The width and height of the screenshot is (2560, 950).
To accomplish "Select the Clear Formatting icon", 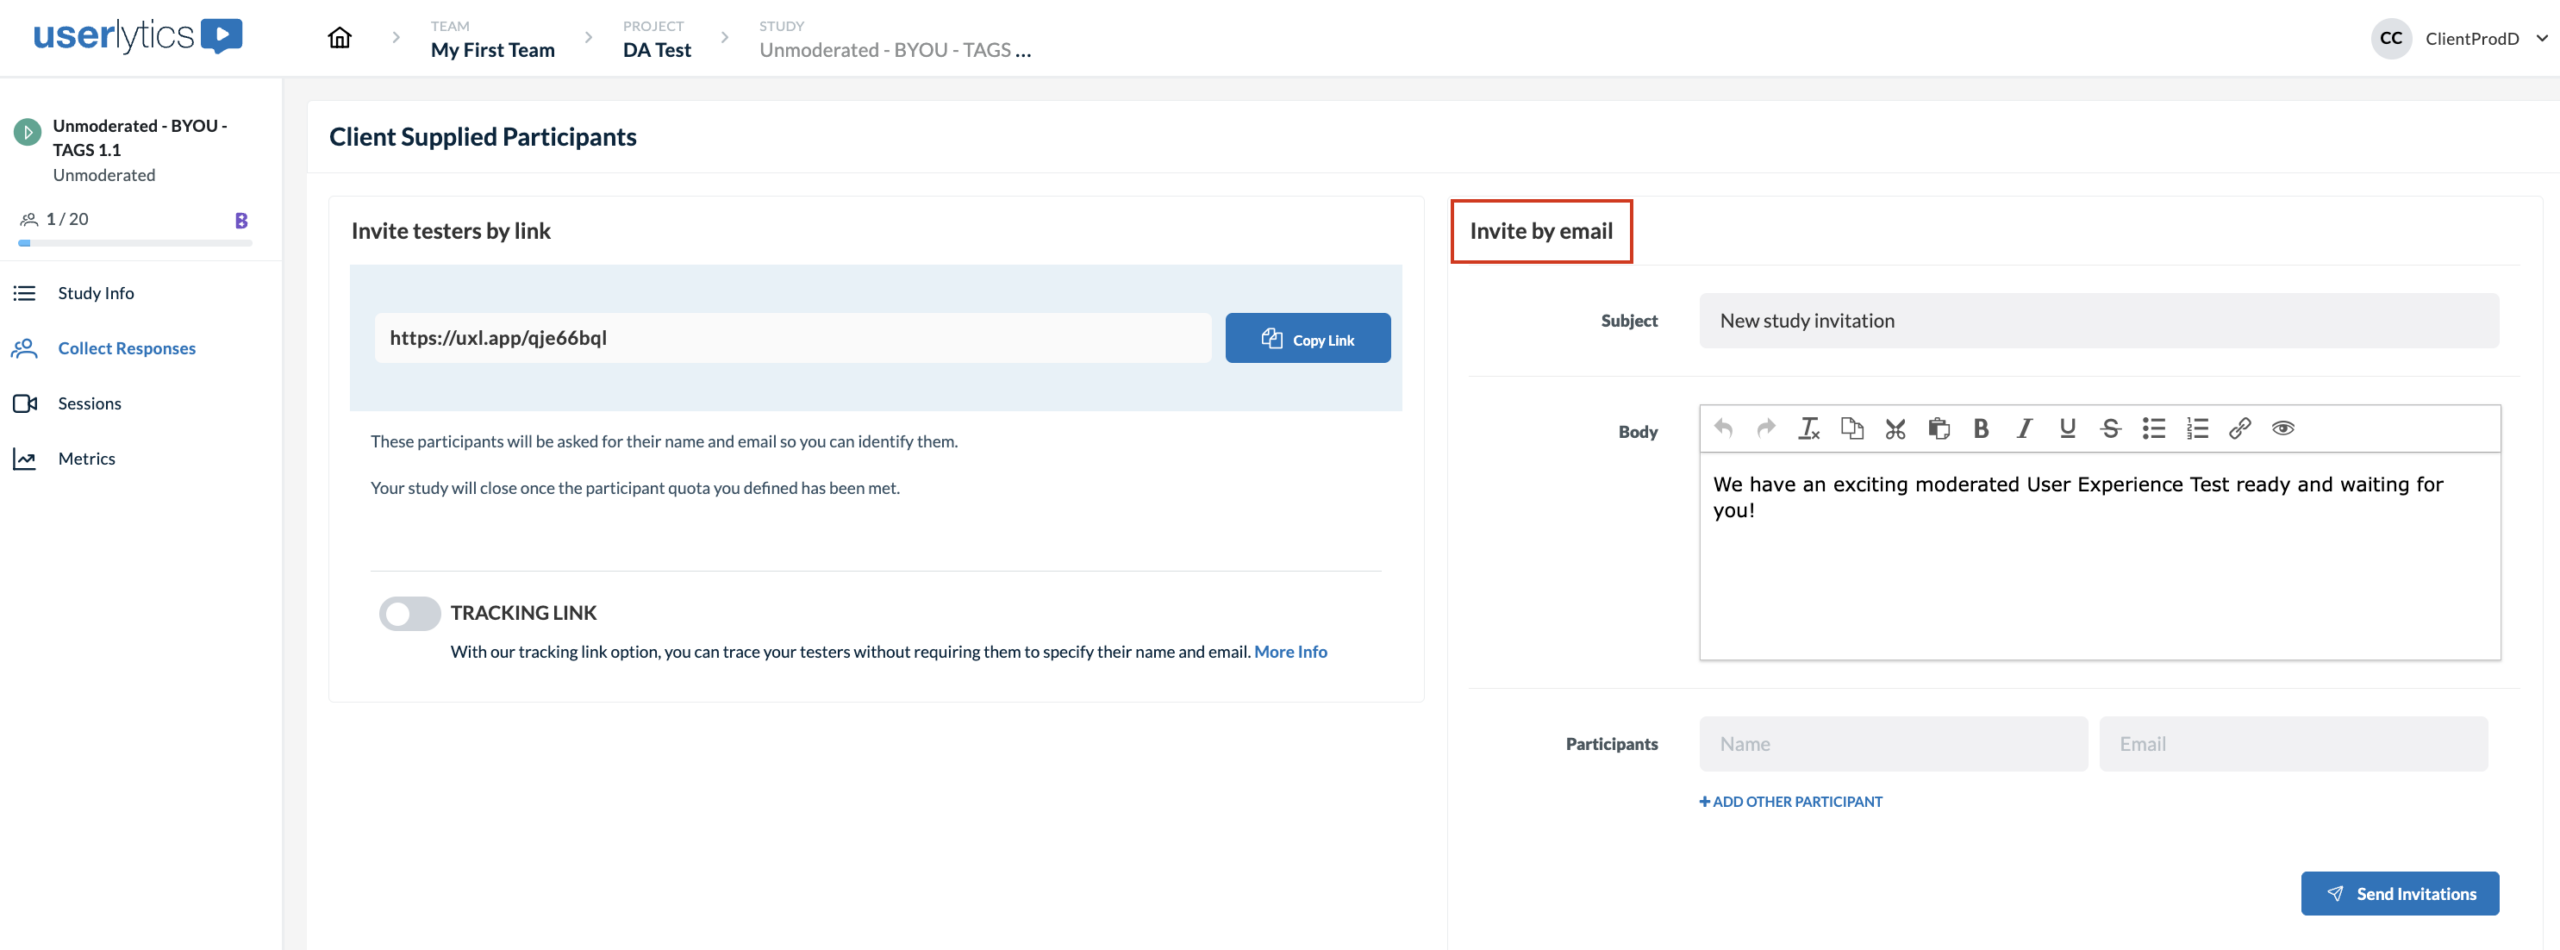I will [x=1808, y=428].
